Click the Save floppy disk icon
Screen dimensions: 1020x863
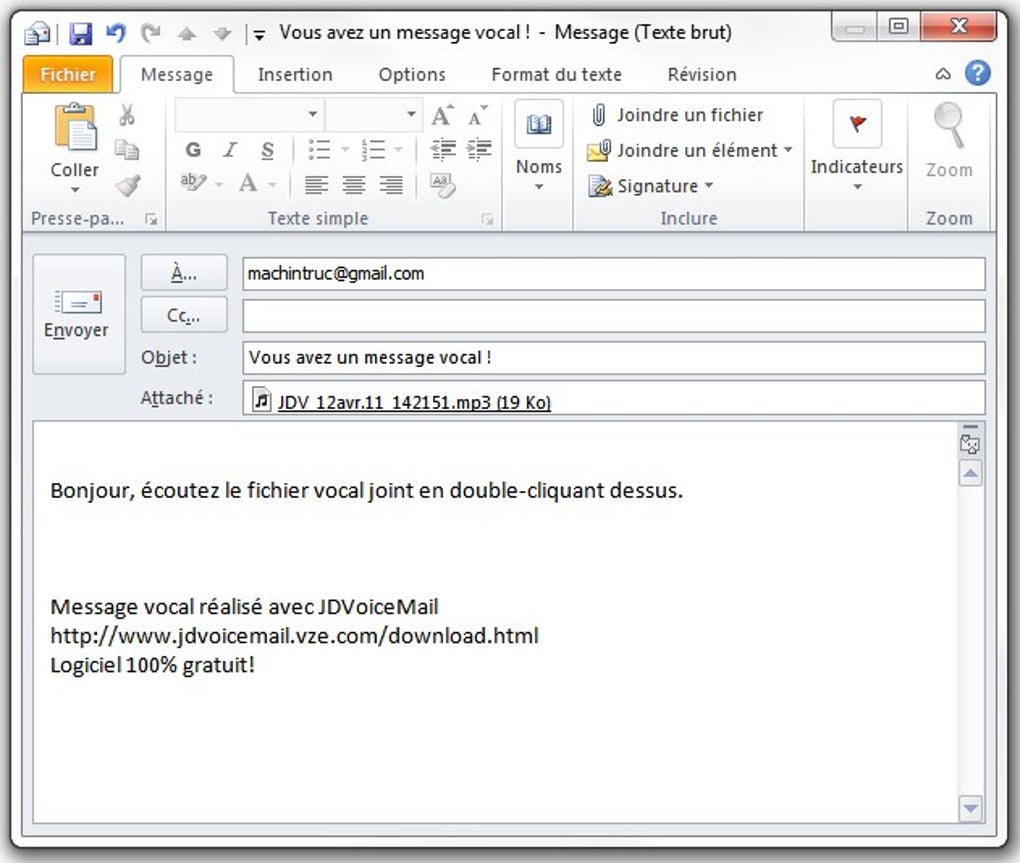point(81,33)
